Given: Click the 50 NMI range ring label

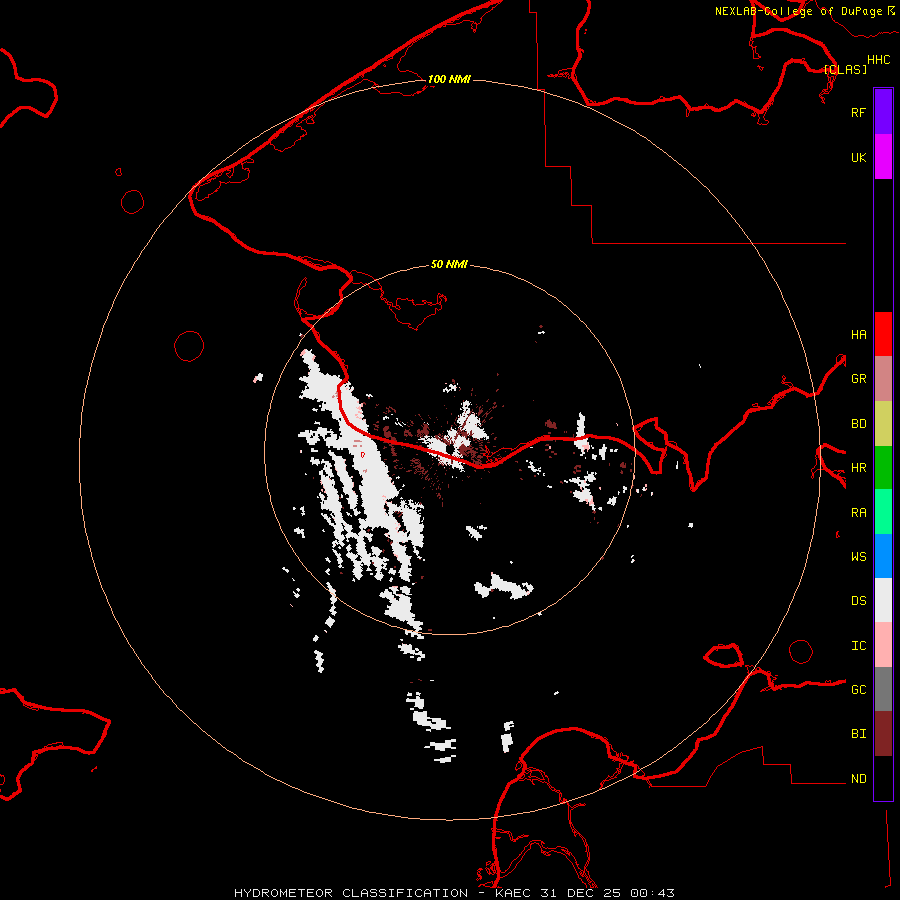Looking at the screenshot, I should (449, 264).
